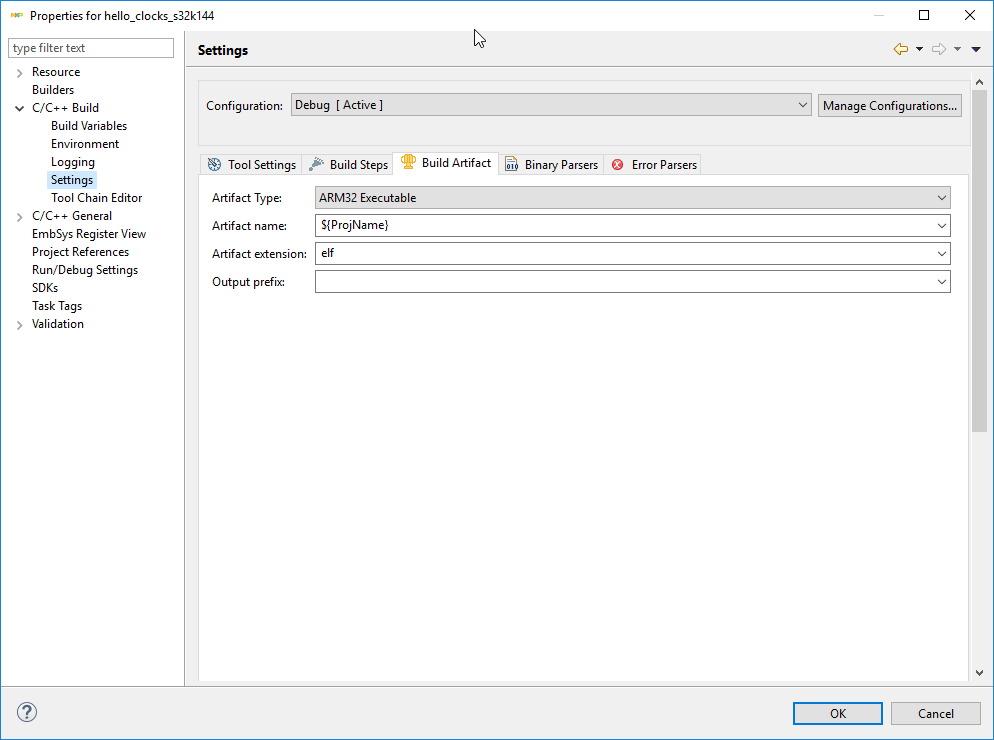Image resolution: width=994 pixels, height=740 pixels.
Task: Maximize the Properties window
Action: (x=924, y=15)
